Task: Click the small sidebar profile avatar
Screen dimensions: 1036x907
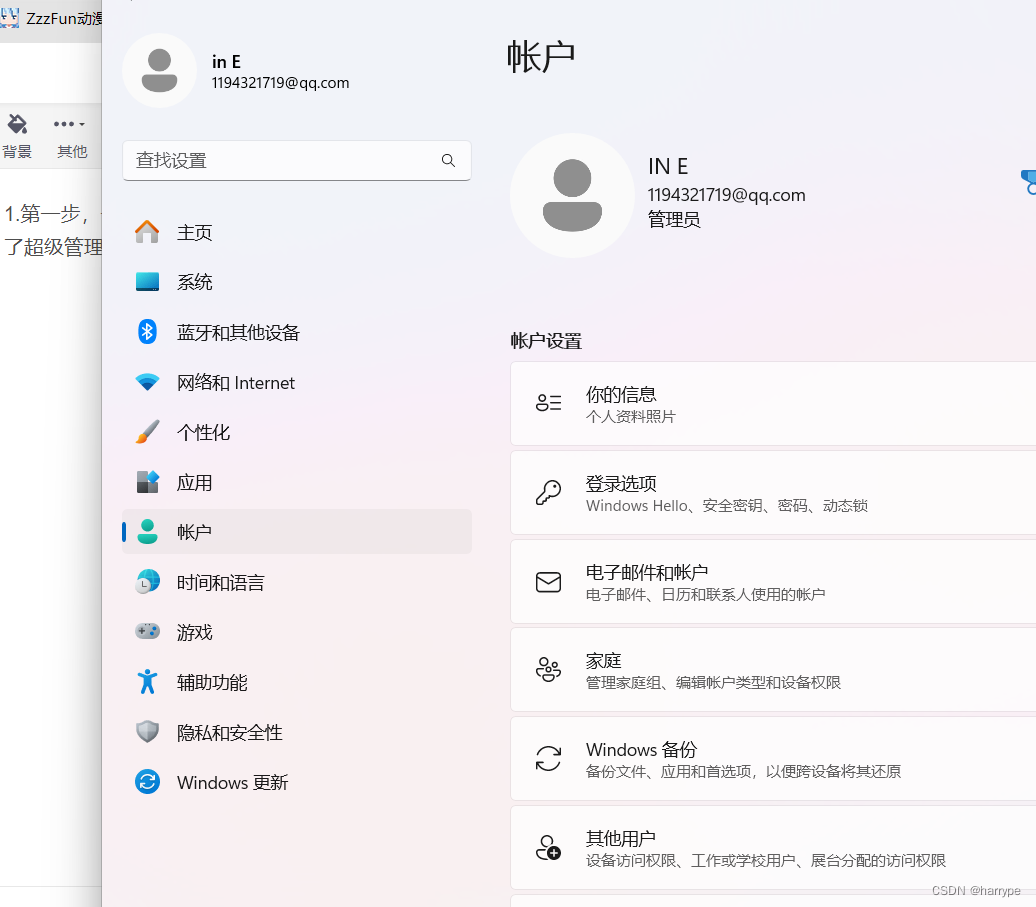Action: (x=159, y=71)
